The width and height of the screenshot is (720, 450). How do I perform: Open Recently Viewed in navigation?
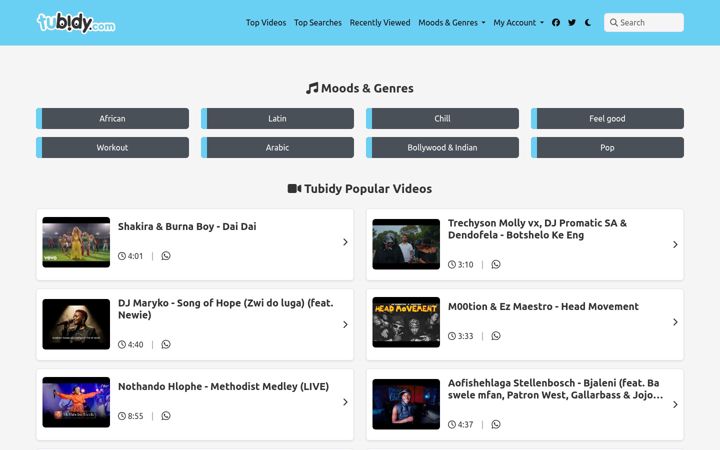tap(380, 22)
